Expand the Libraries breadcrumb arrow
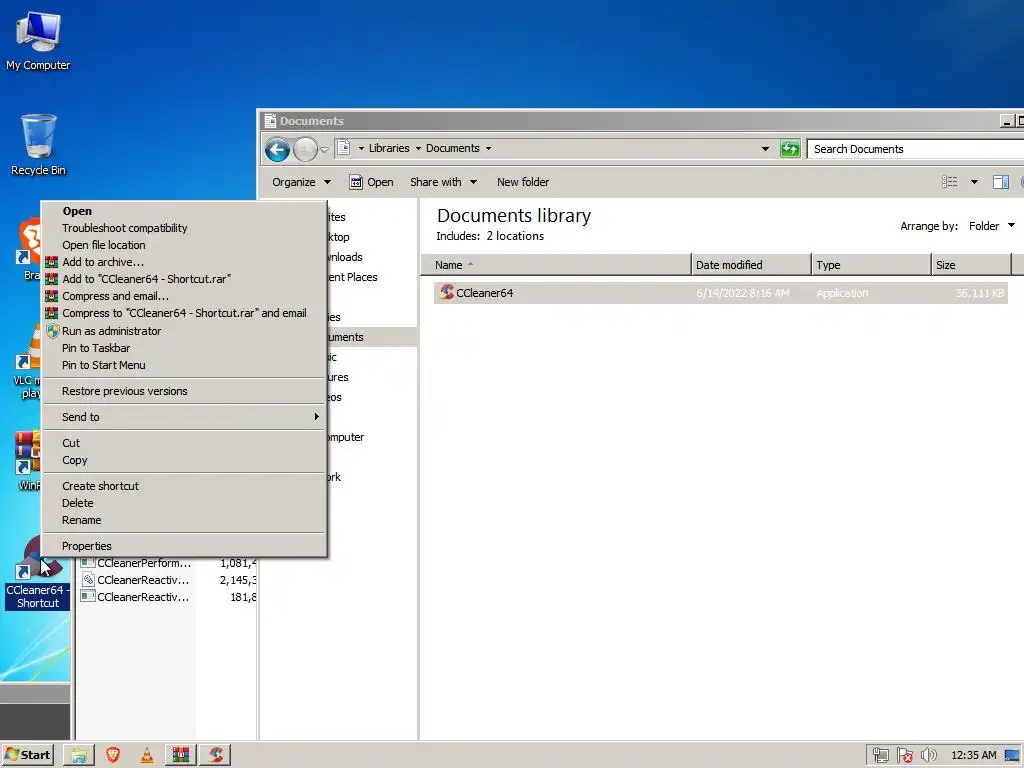 point(418,148)
